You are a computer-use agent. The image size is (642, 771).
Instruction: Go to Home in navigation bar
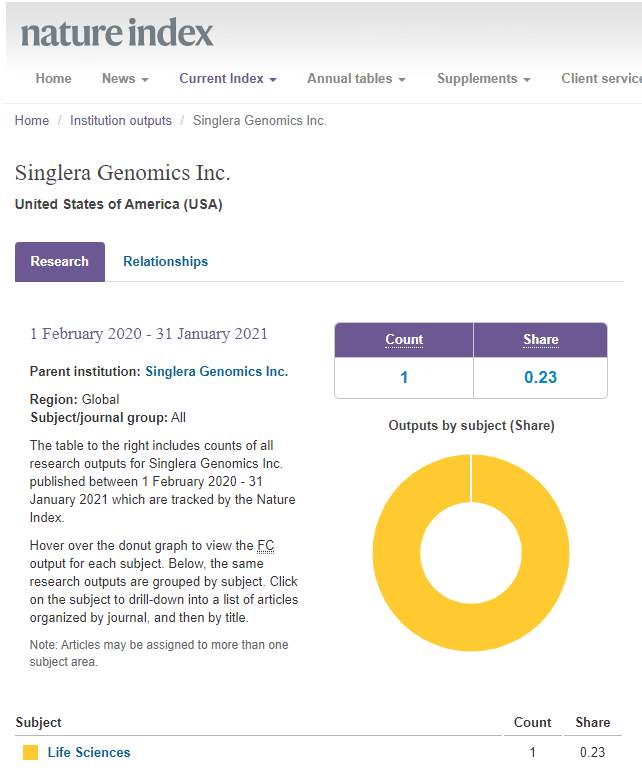54,79
